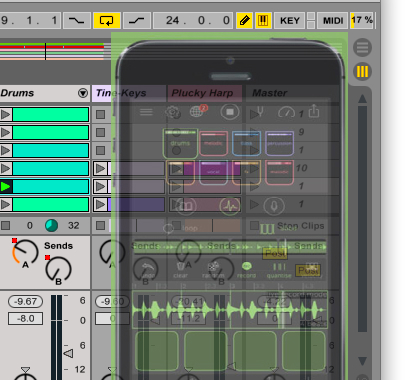Click Drums loop count value 32
The height and width of the screenshot is (380, 413).
pyautogui.click(x=74, y=226)
